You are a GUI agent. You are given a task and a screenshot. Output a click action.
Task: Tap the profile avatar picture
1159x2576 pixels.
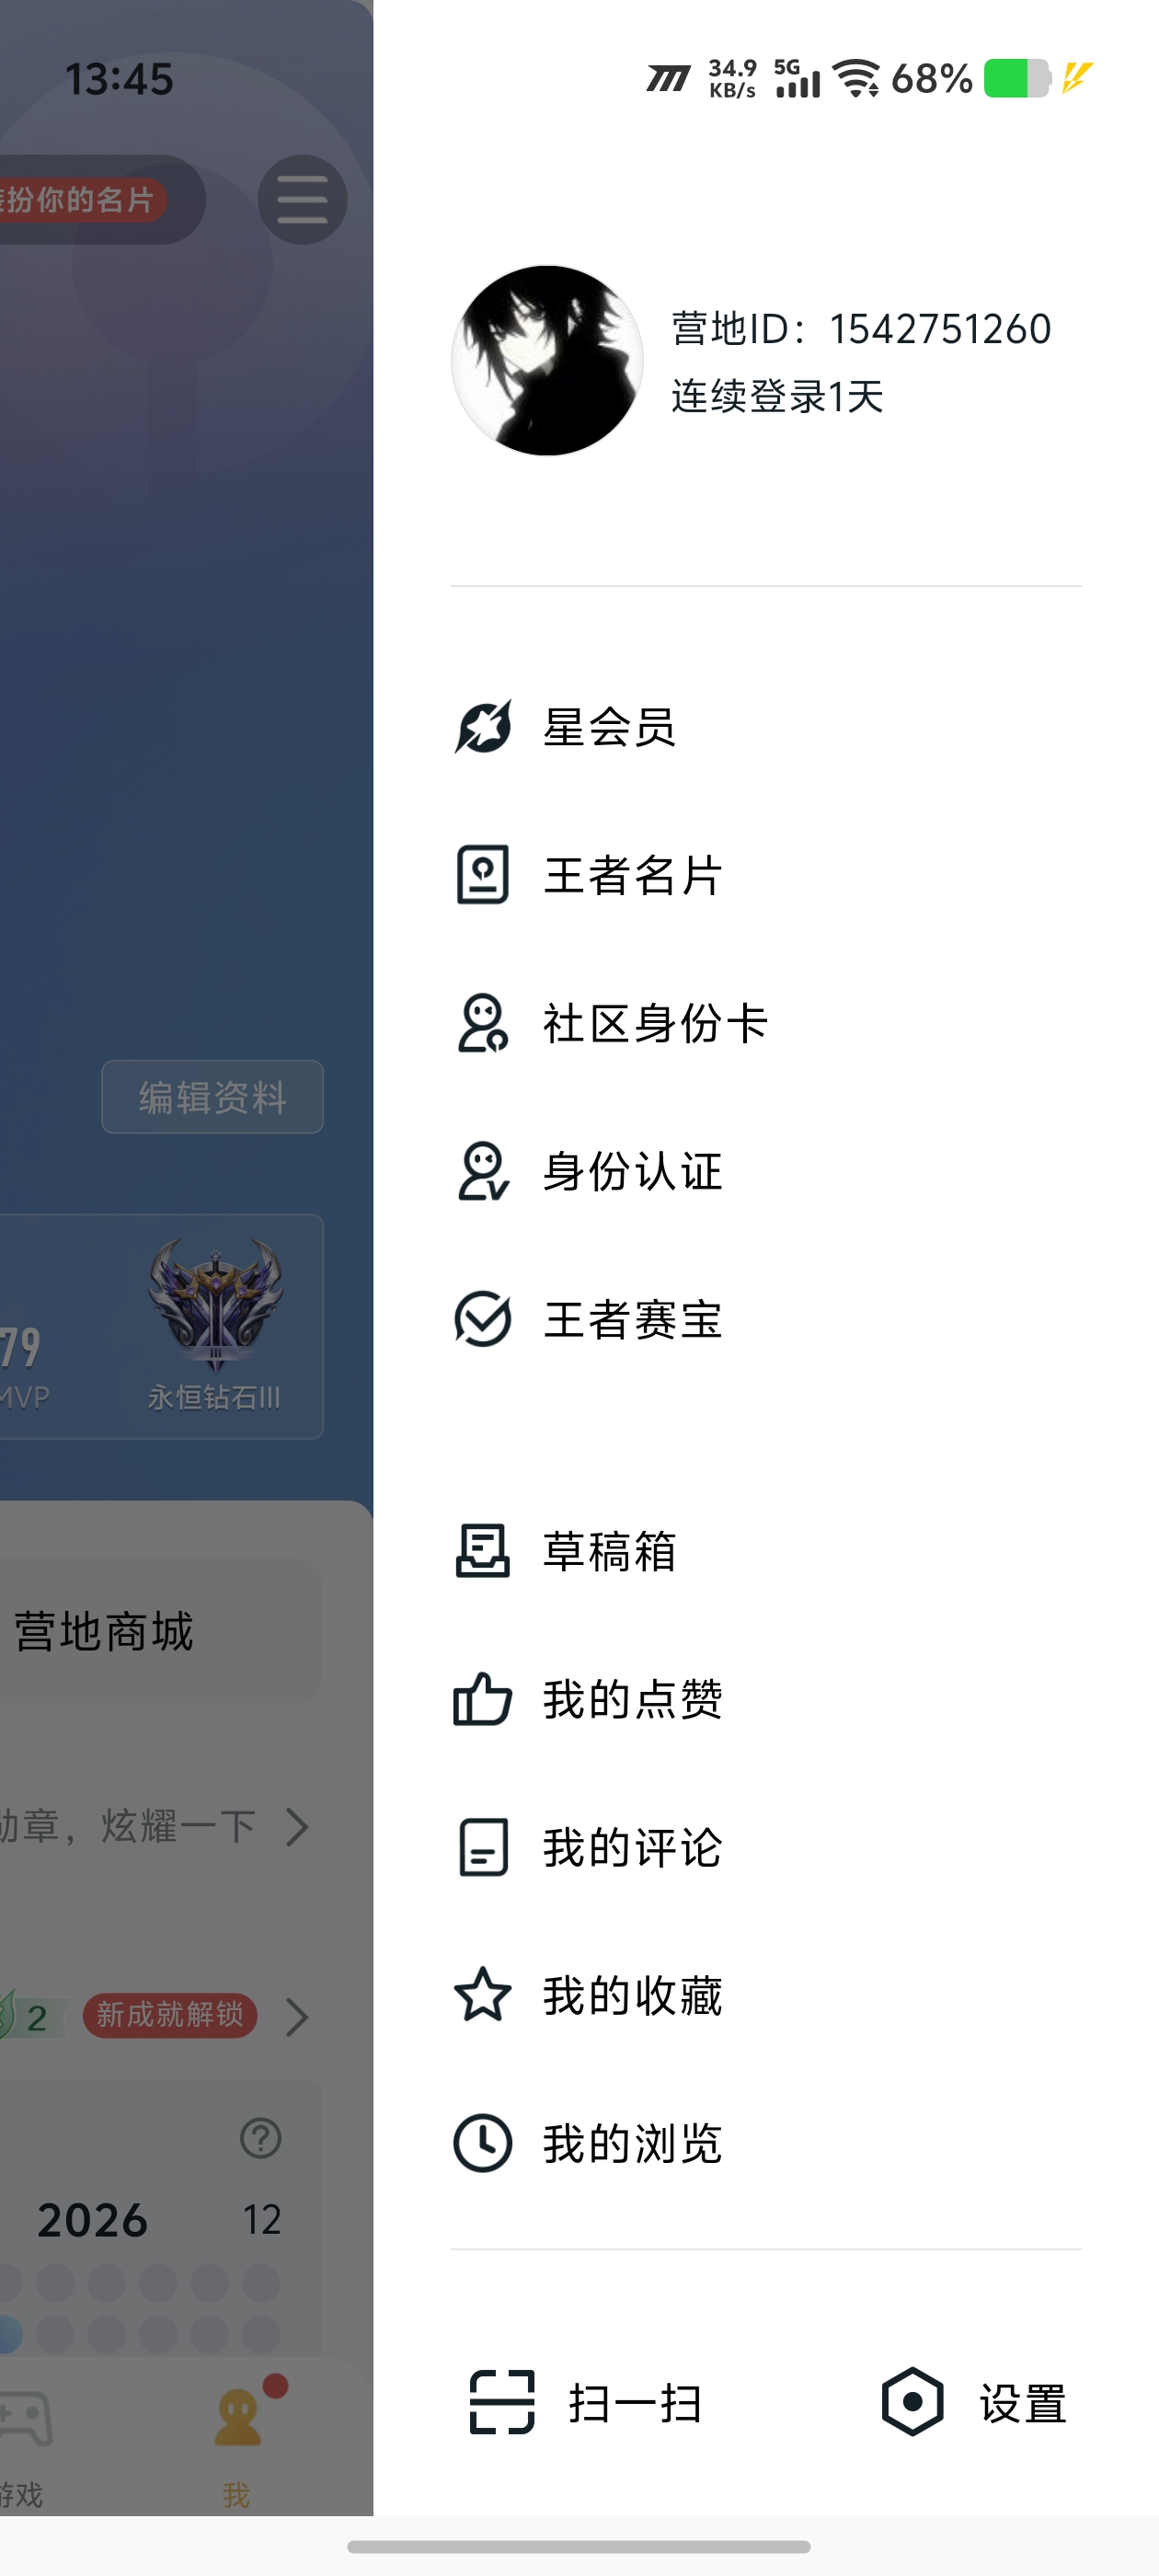pos(547,360)
